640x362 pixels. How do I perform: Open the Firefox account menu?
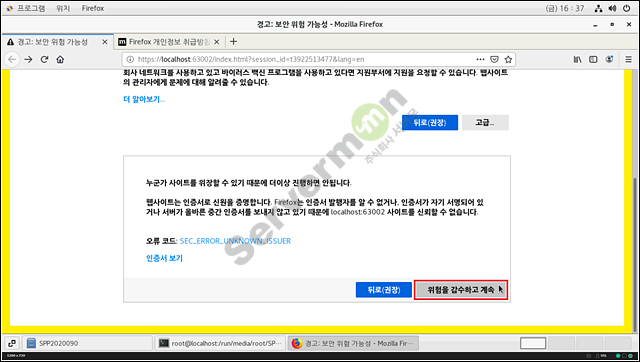point(609,60)
